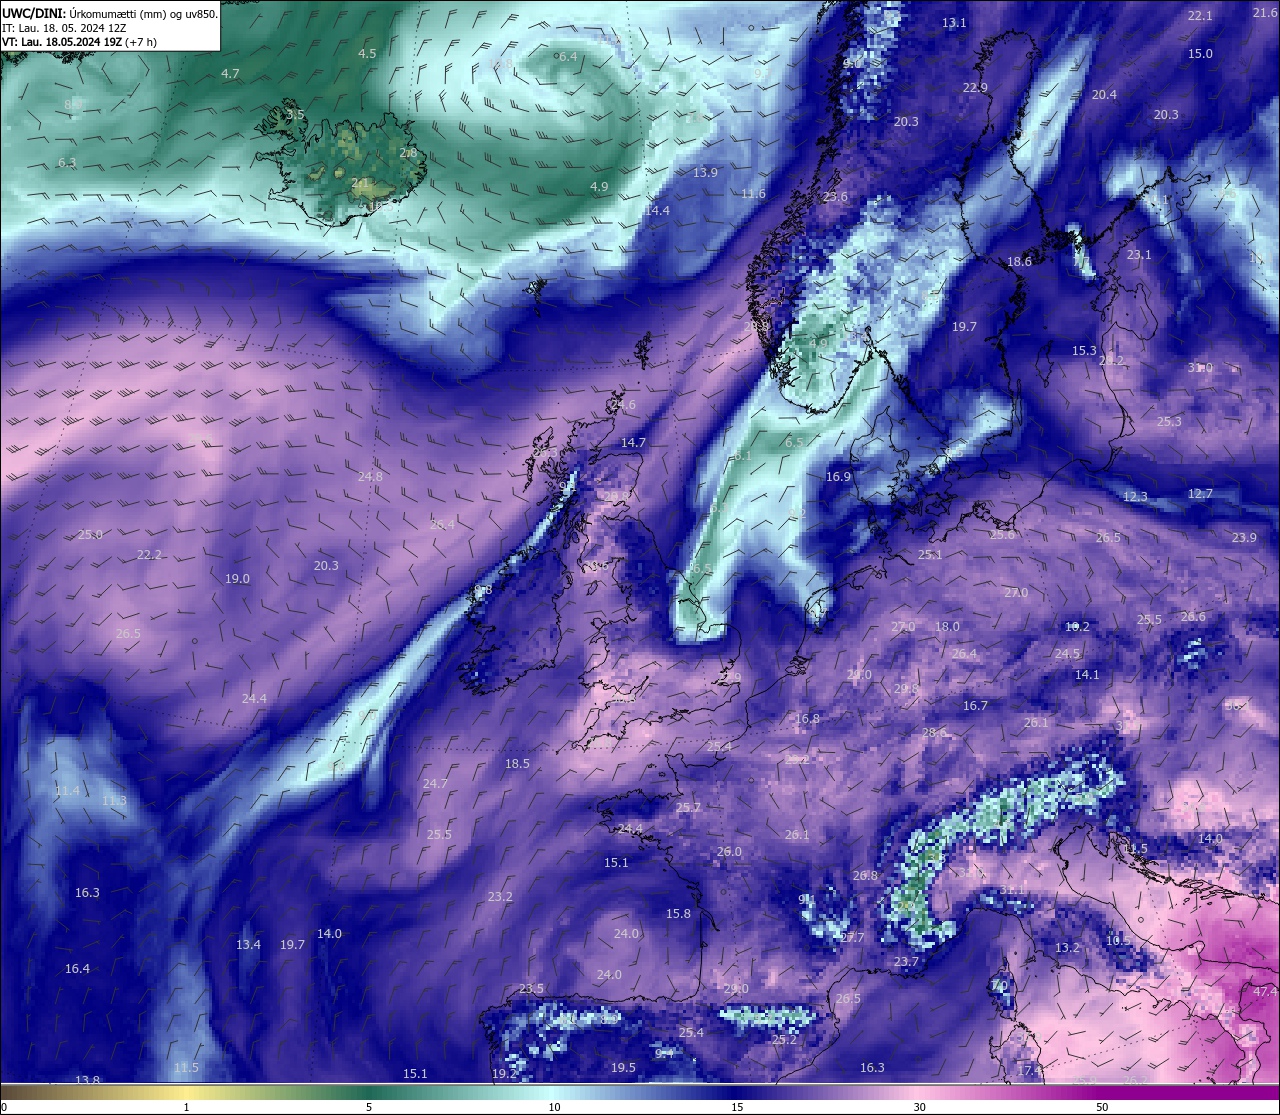Click the 16.7 map value

click(x=975, y=706)
